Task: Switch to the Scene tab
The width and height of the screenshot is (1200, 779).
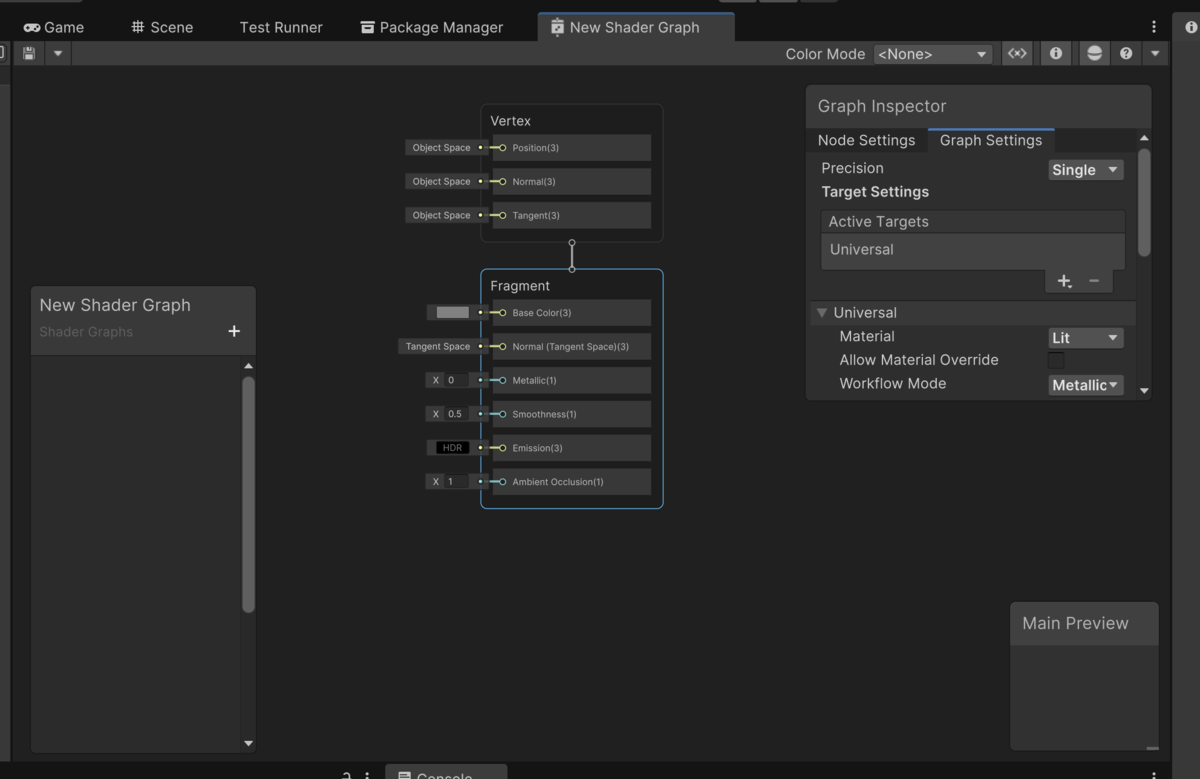Action: [x=162, y=27]
